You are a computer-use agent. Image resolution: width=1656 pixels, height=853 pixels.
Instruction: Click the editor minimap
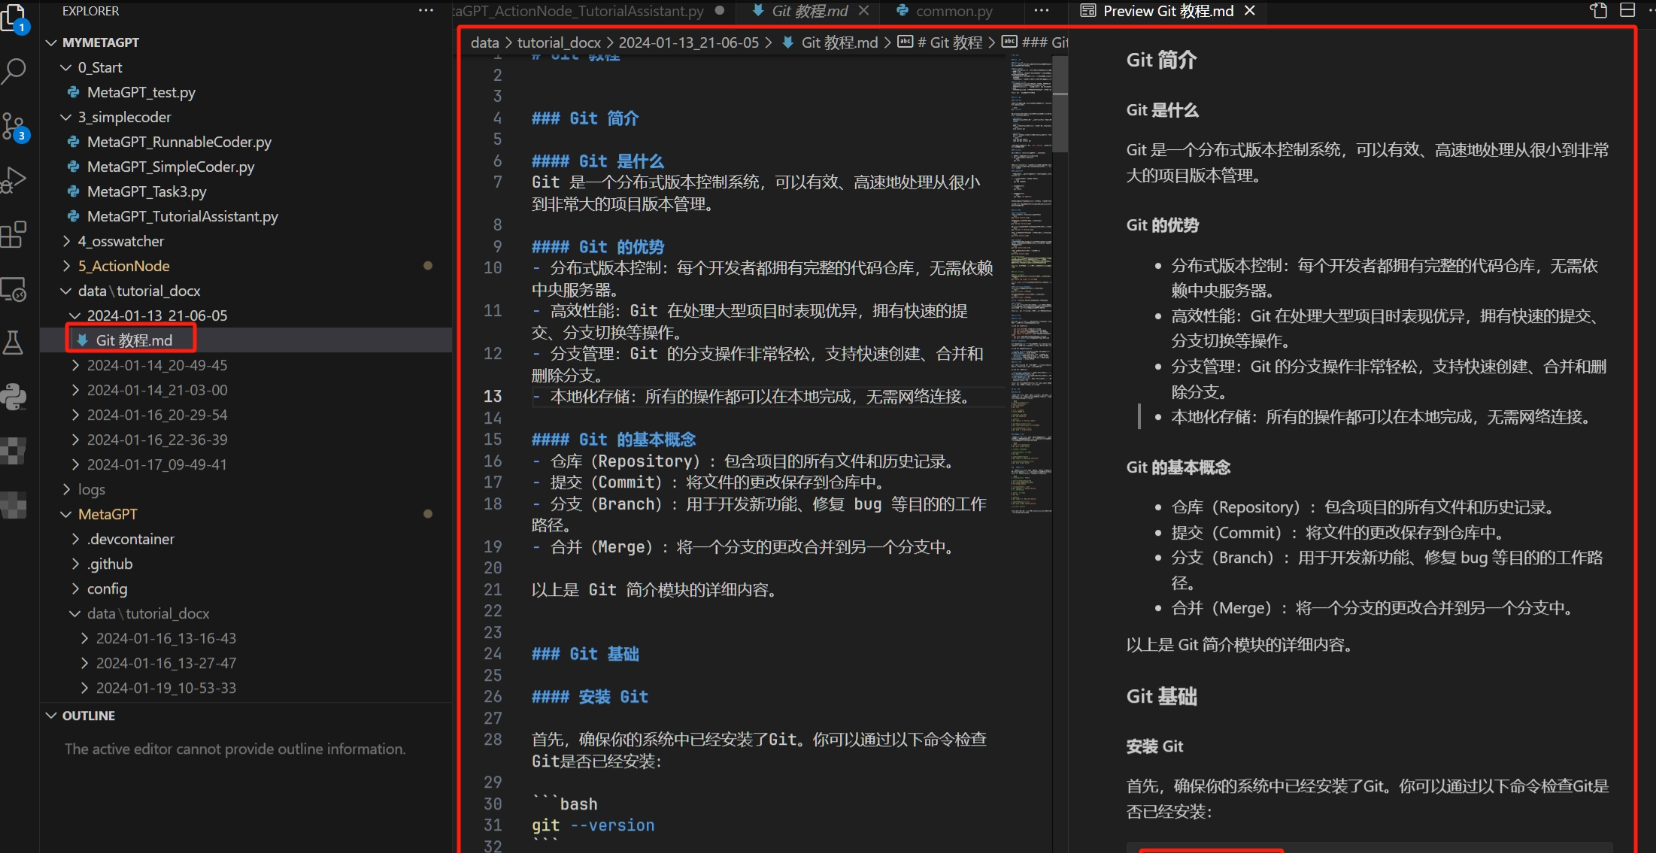pos(1029,285)
